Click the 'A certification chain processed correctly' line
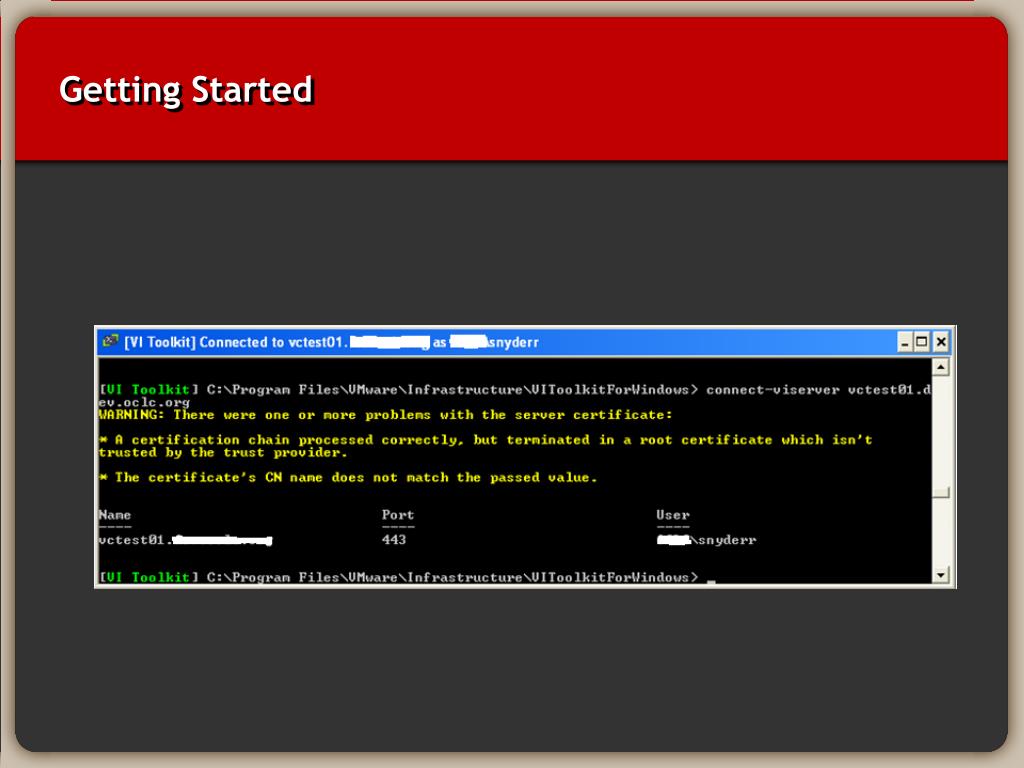This screenshot has height=768, width=1024. 485,440
